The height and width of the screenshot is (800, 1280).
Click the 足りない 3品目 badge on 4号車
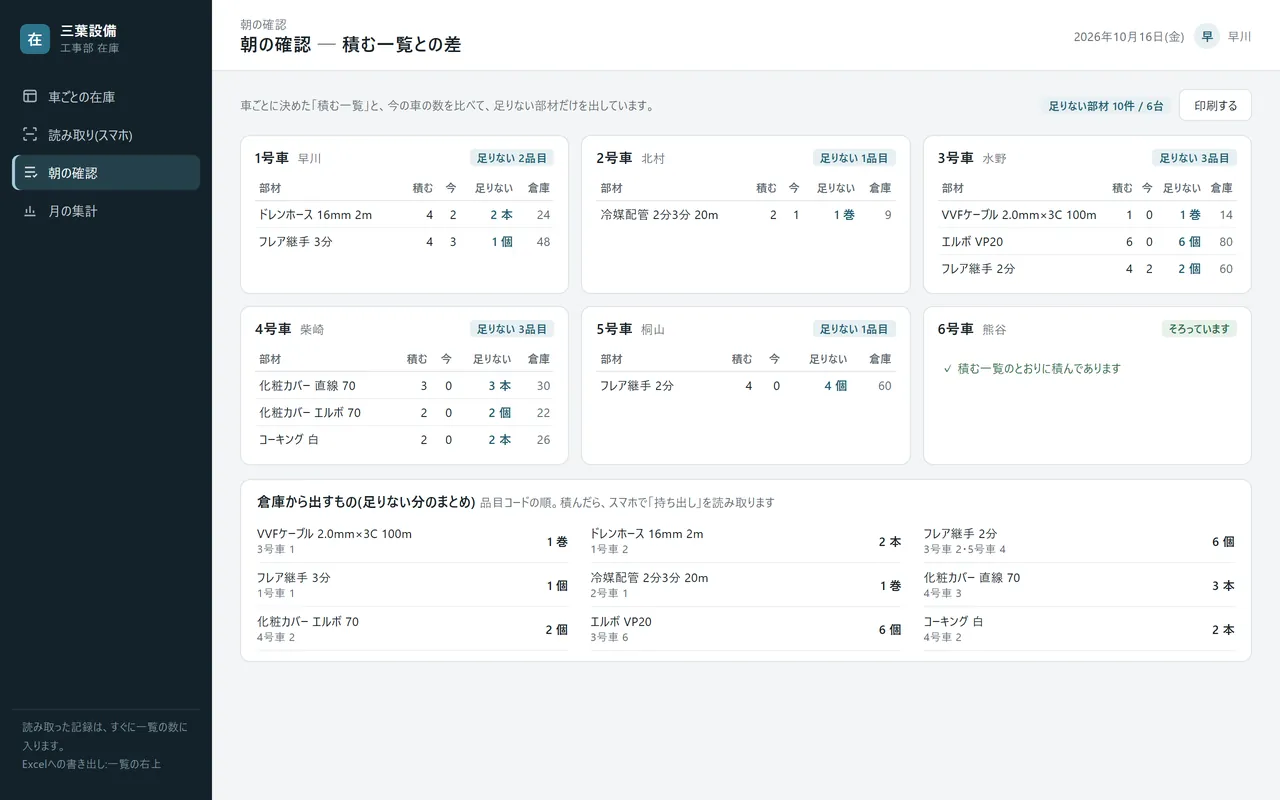point(512,329)
